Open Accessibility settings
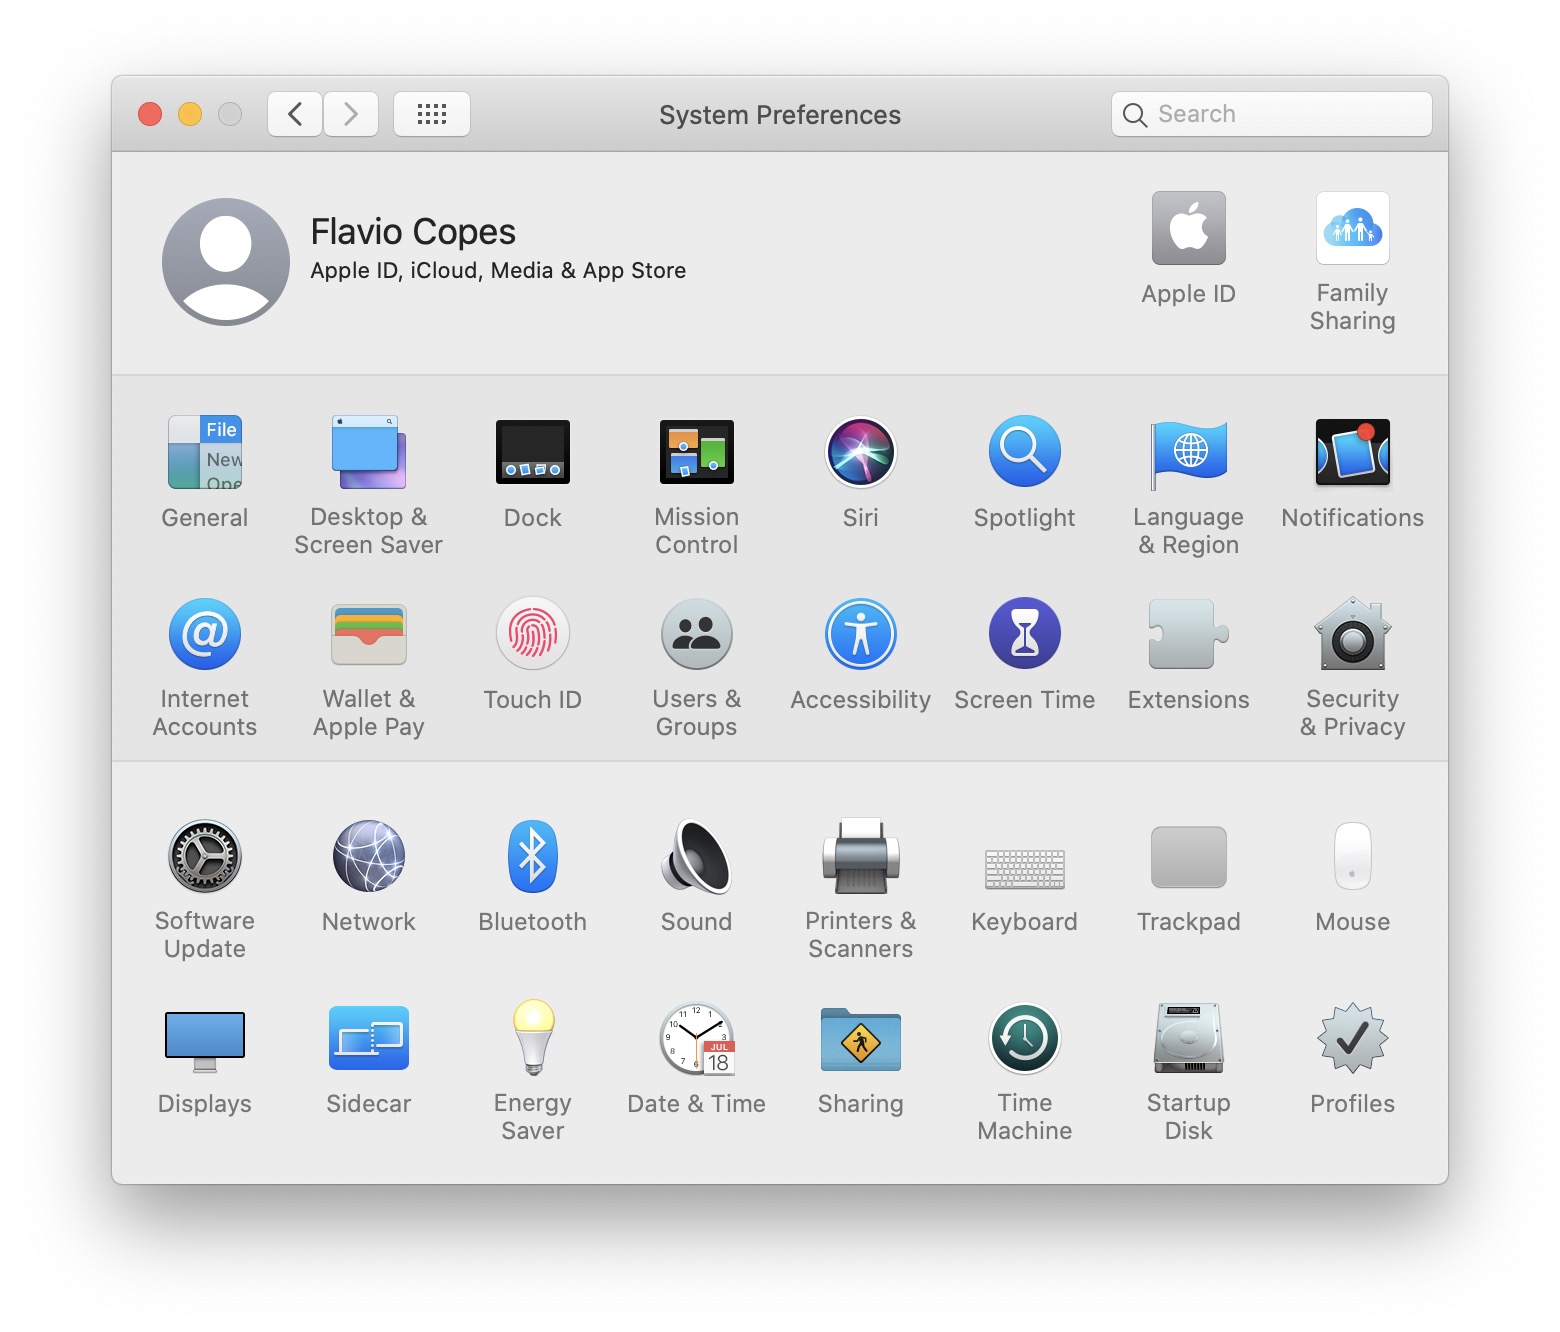 coord(860,635)
